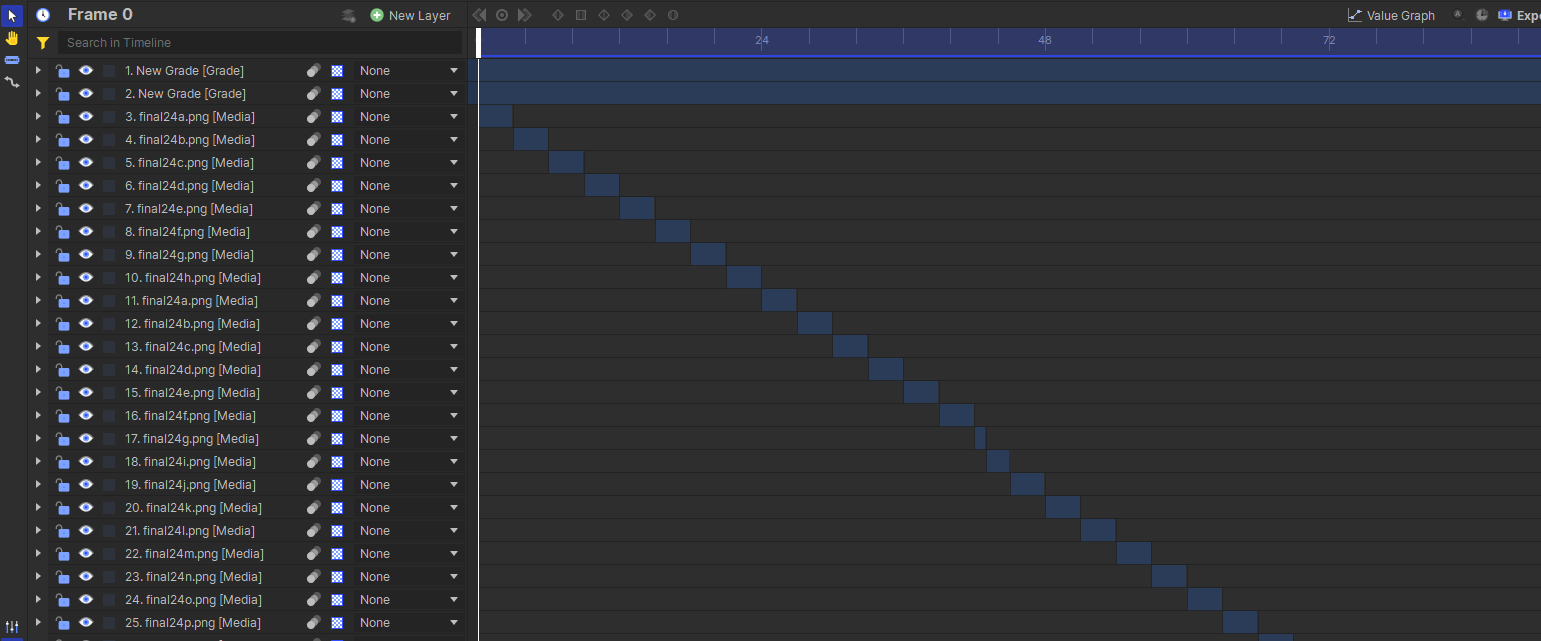The width and height of the screenshot is (1541, 641).
Task: Activate the hand pan tool
Action: click(12, 38)
